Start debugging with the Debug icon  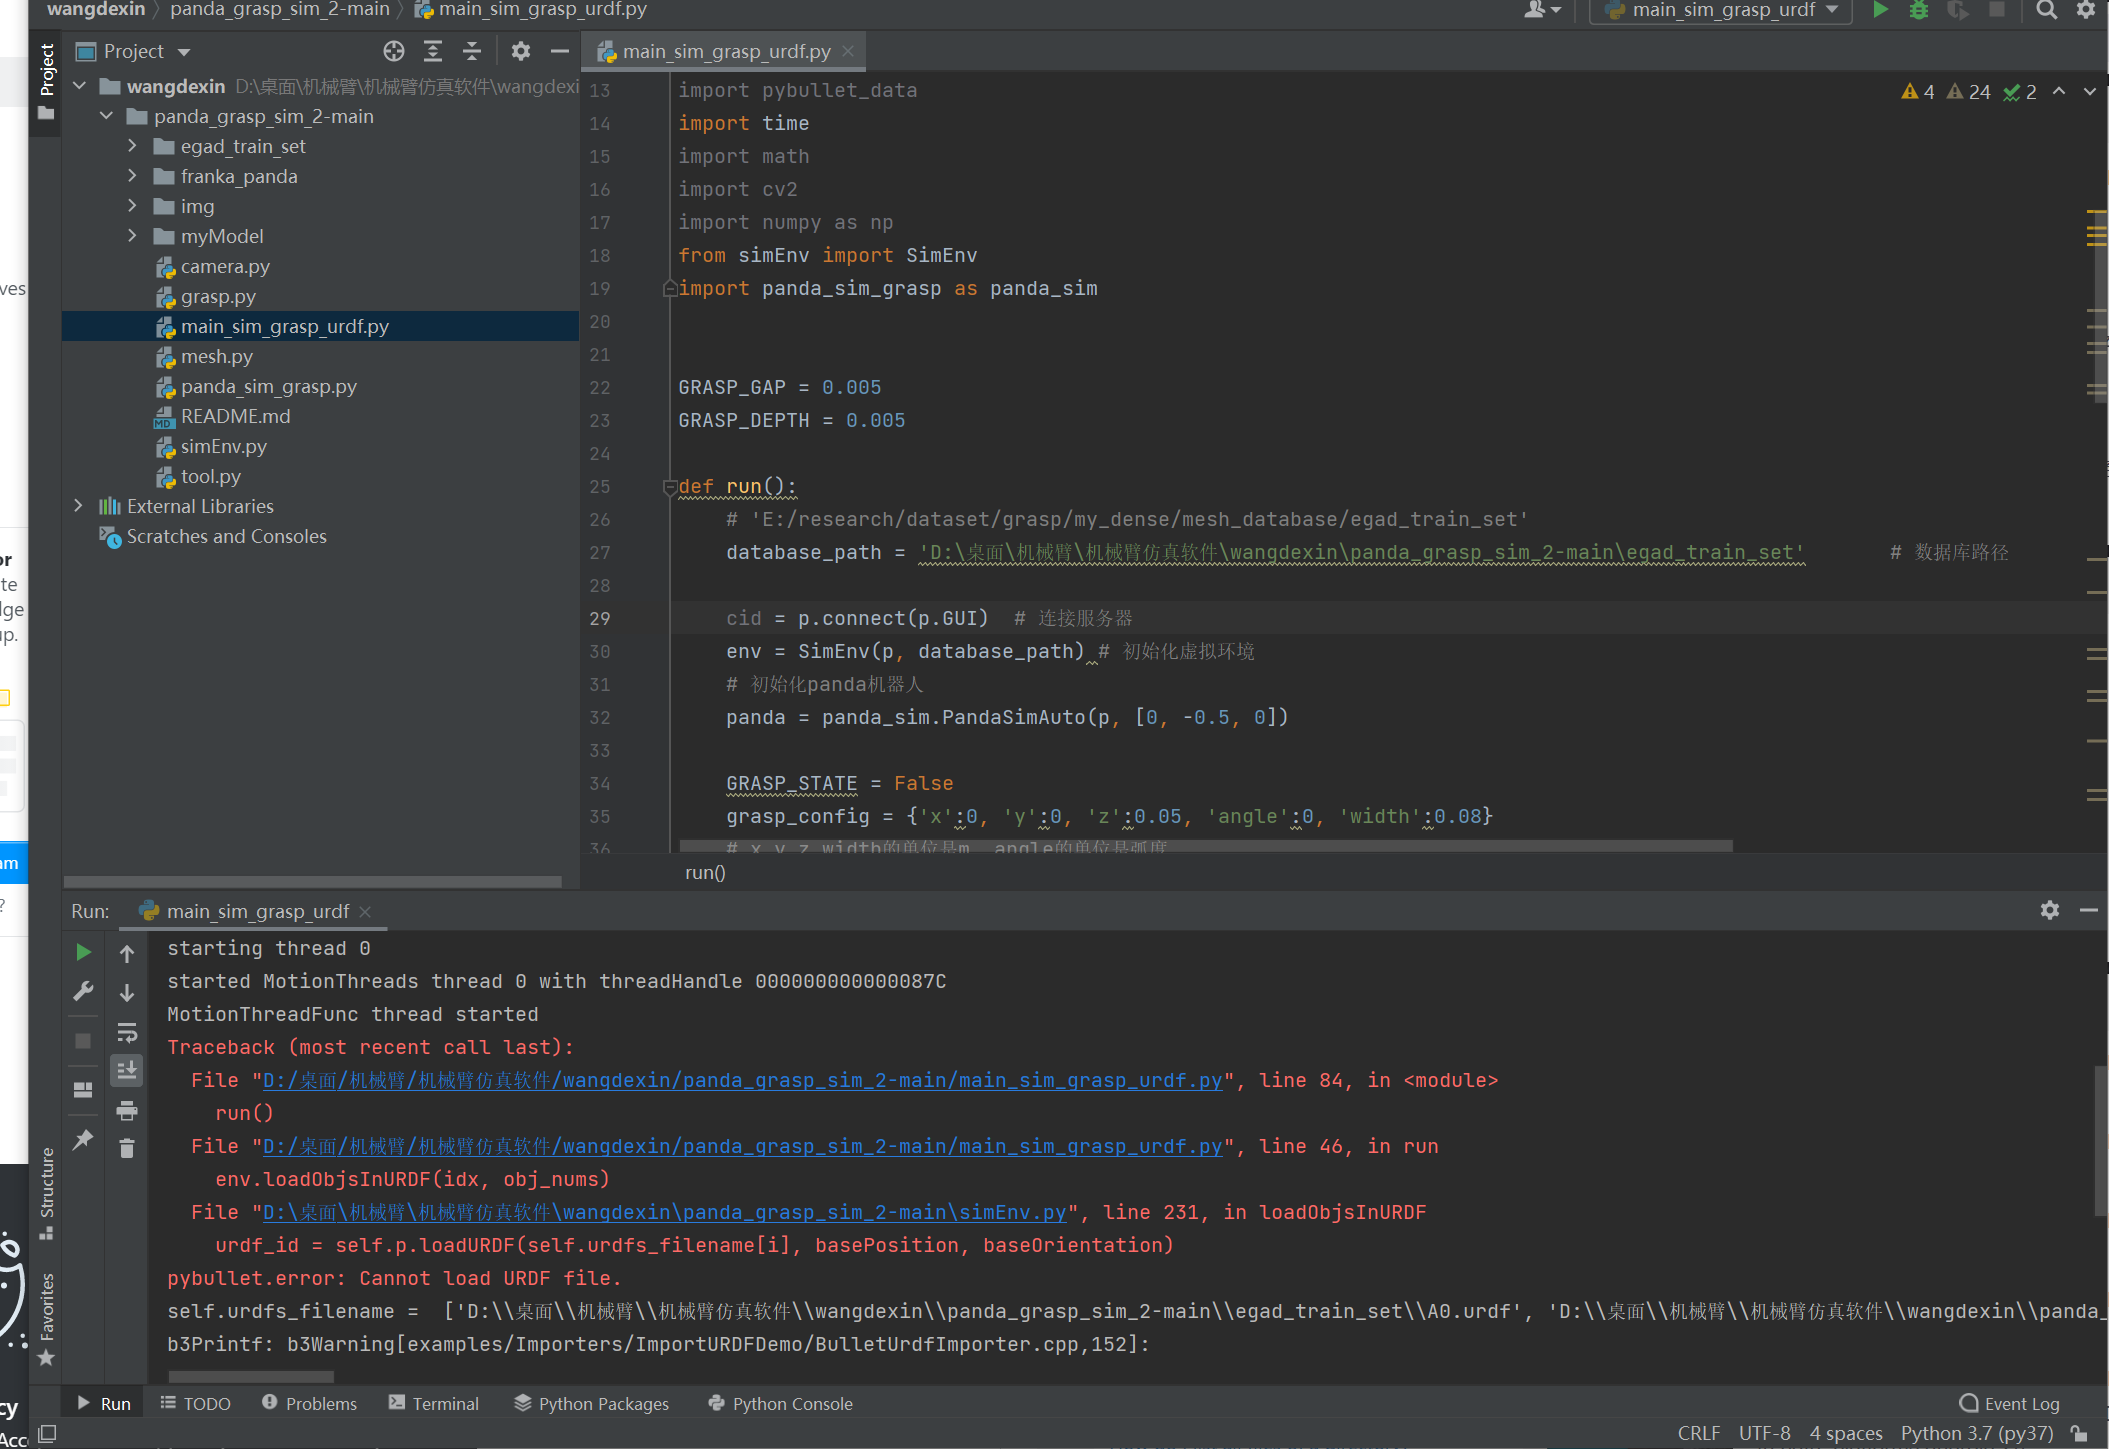1918,10
